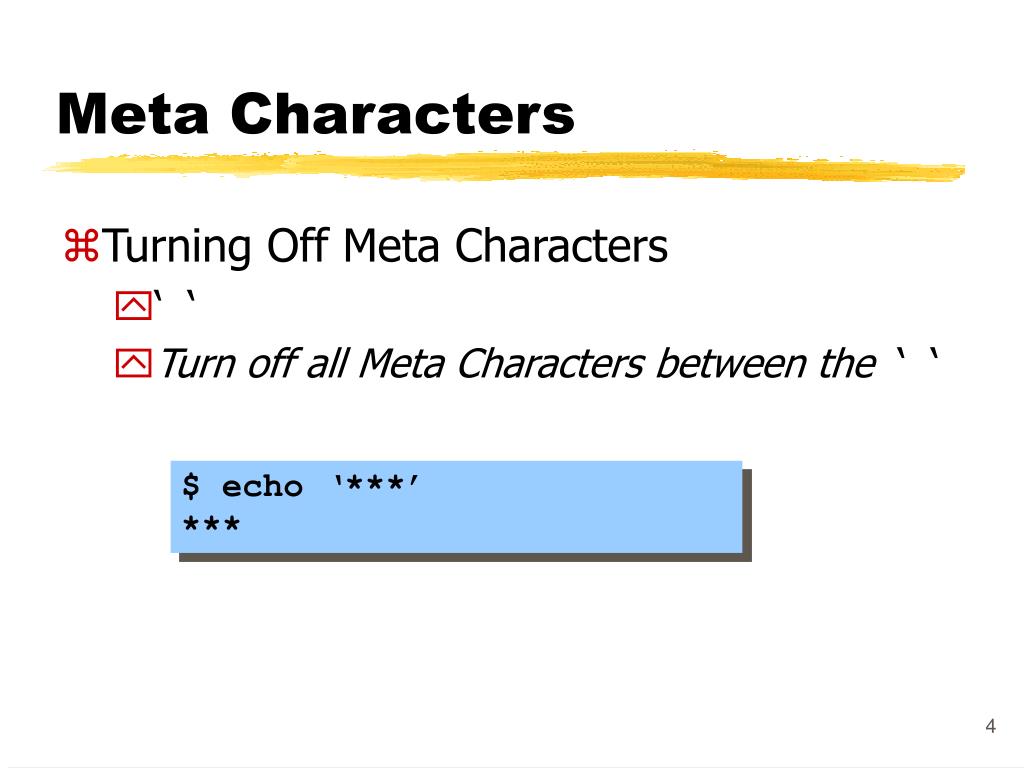Click the word 'echo' in the code
Image resolution: width=1024 pixels, height=768 pixels.
[x=263, y=487]
